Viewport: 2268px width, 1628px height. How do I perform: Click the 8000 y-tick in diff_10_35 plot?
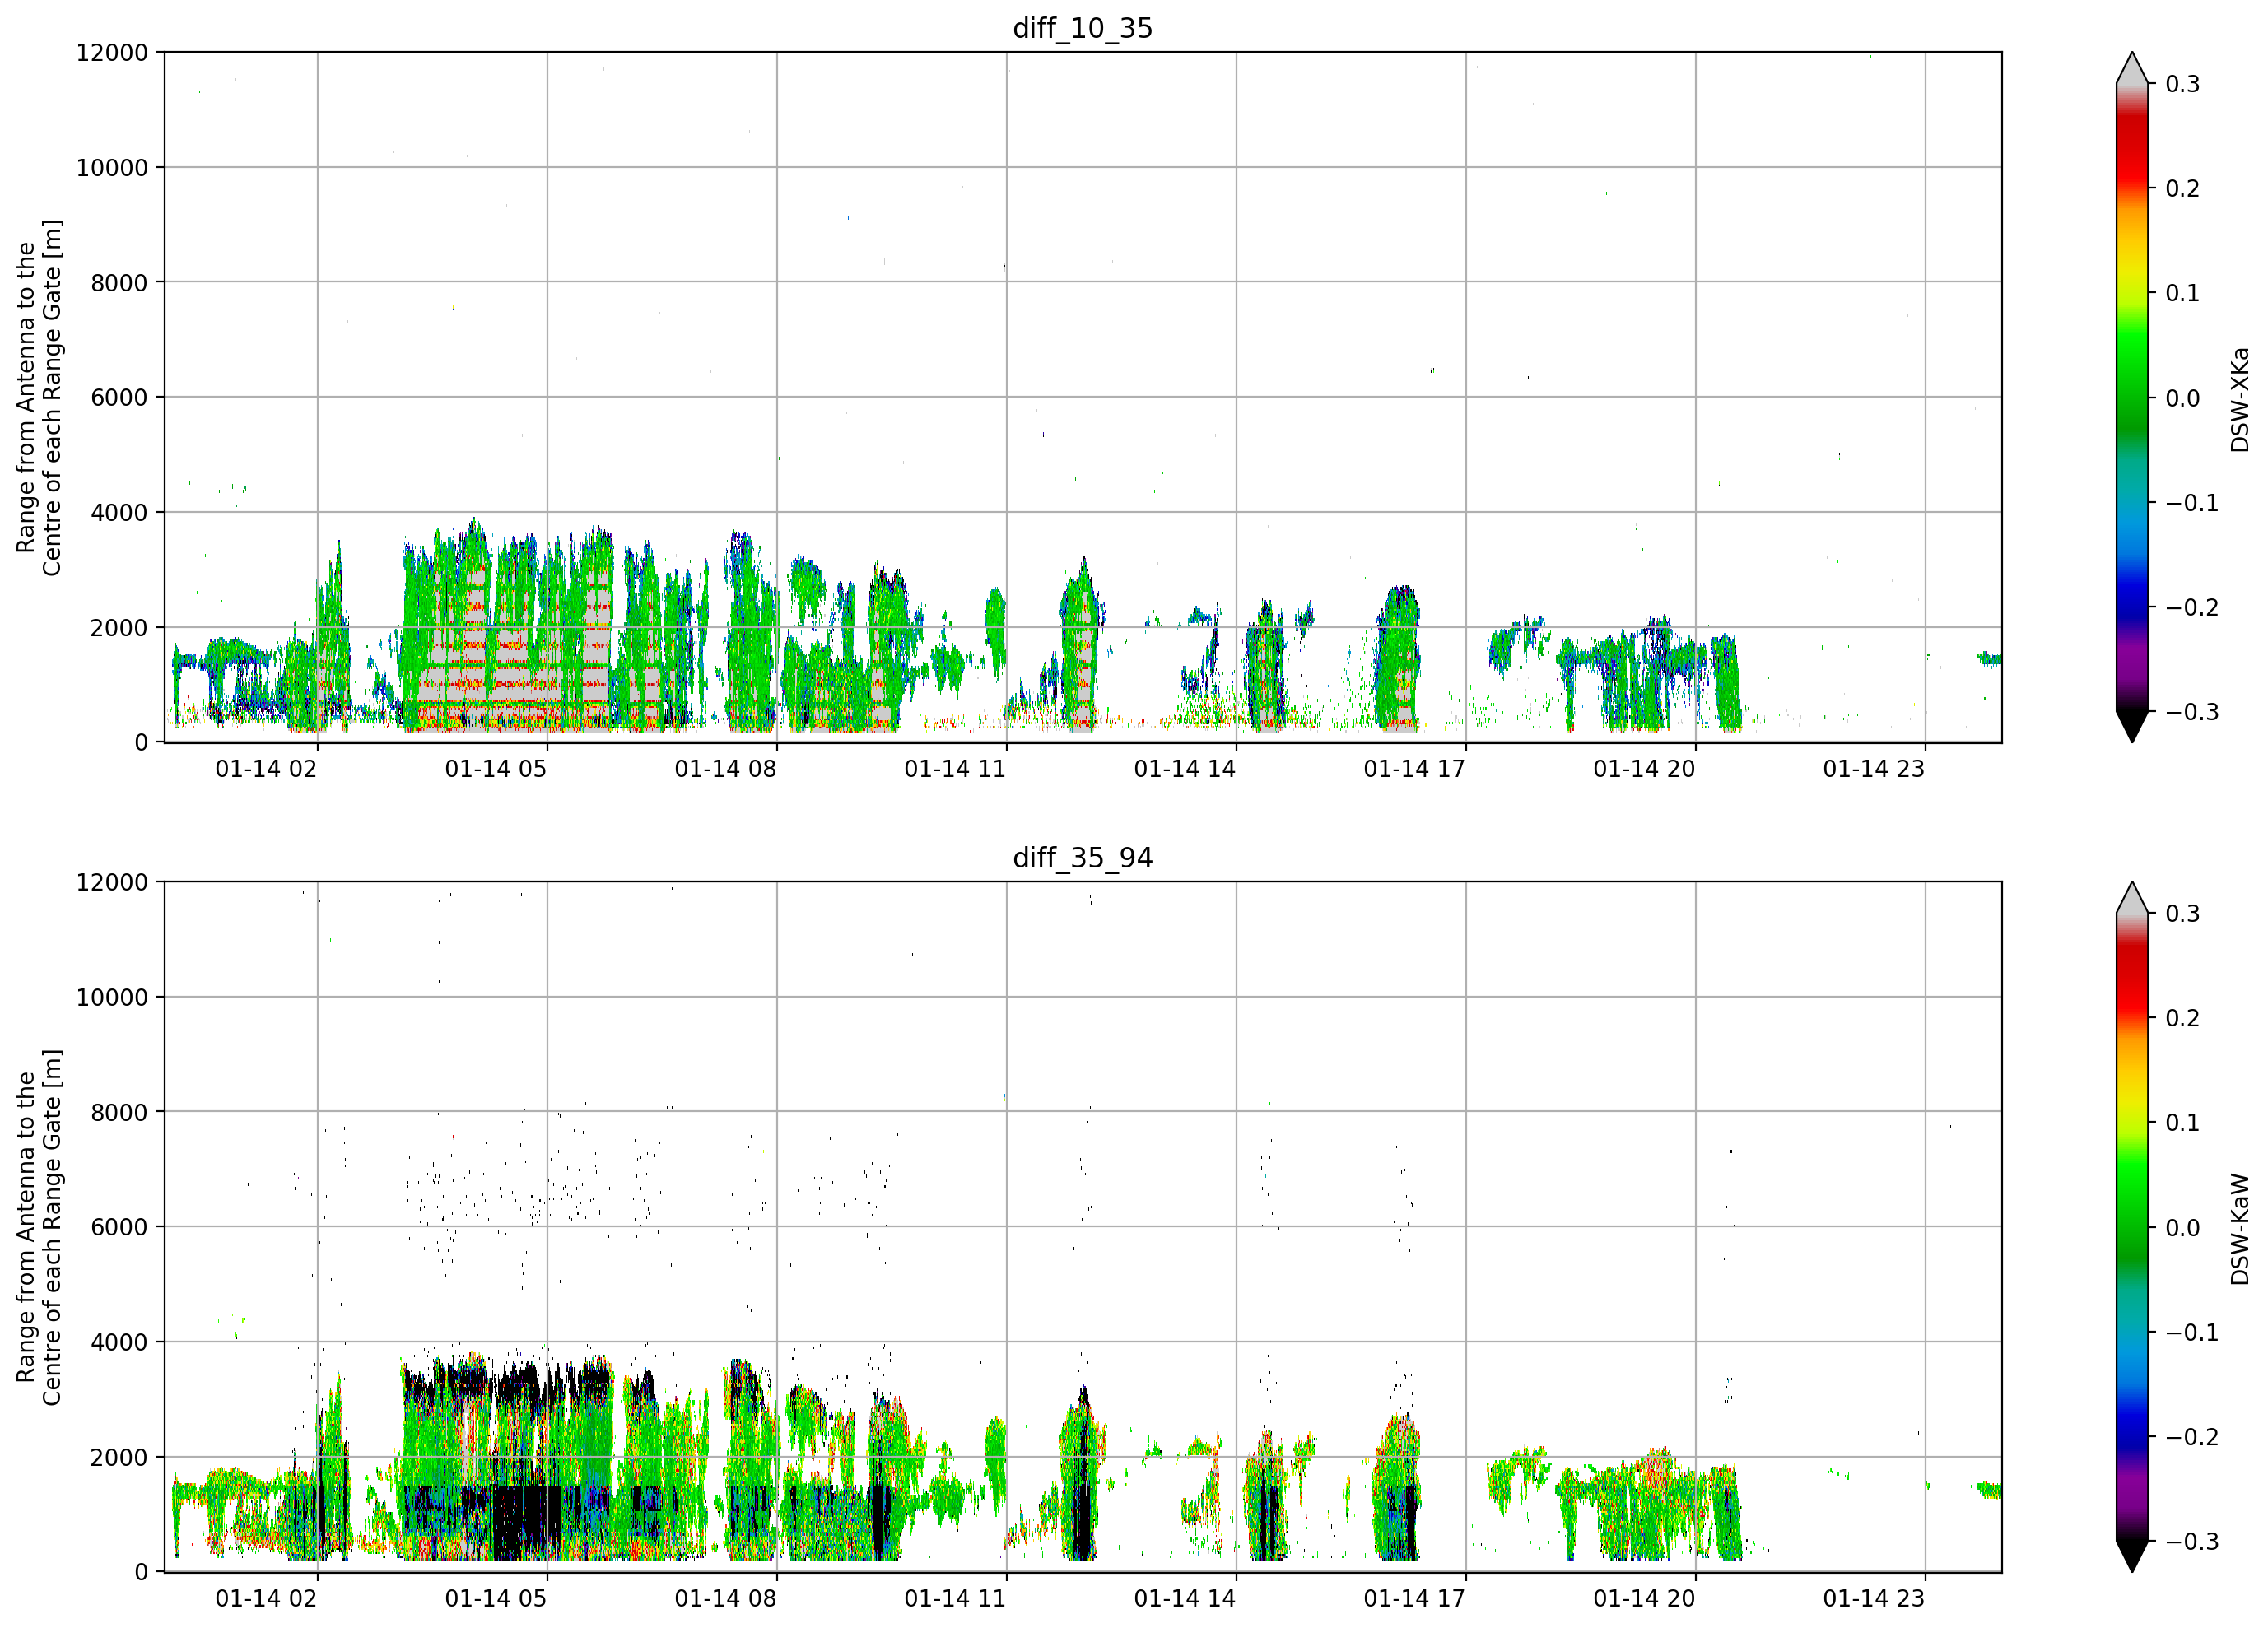(x=119, y=283)
